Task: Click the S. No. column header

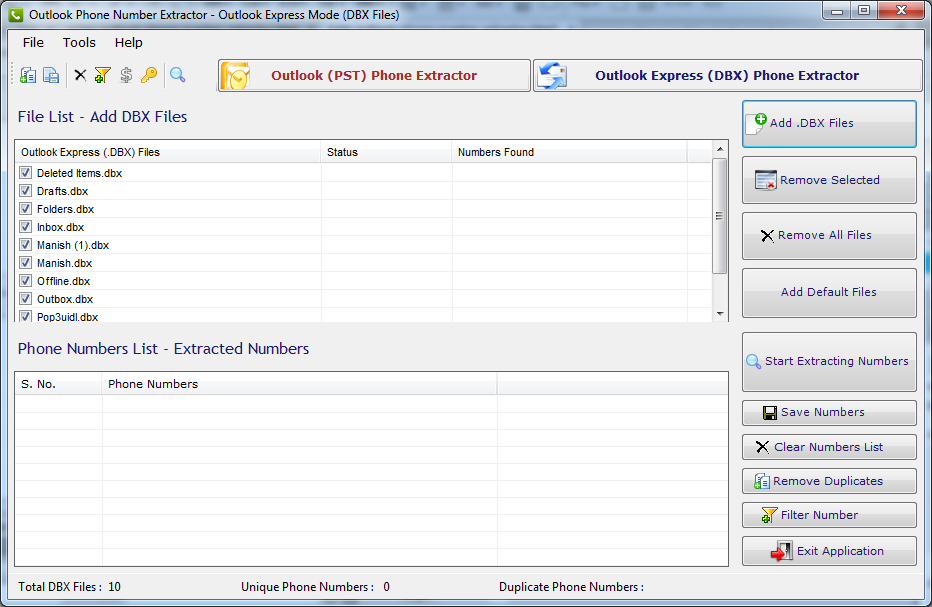Action: point(58,384)
